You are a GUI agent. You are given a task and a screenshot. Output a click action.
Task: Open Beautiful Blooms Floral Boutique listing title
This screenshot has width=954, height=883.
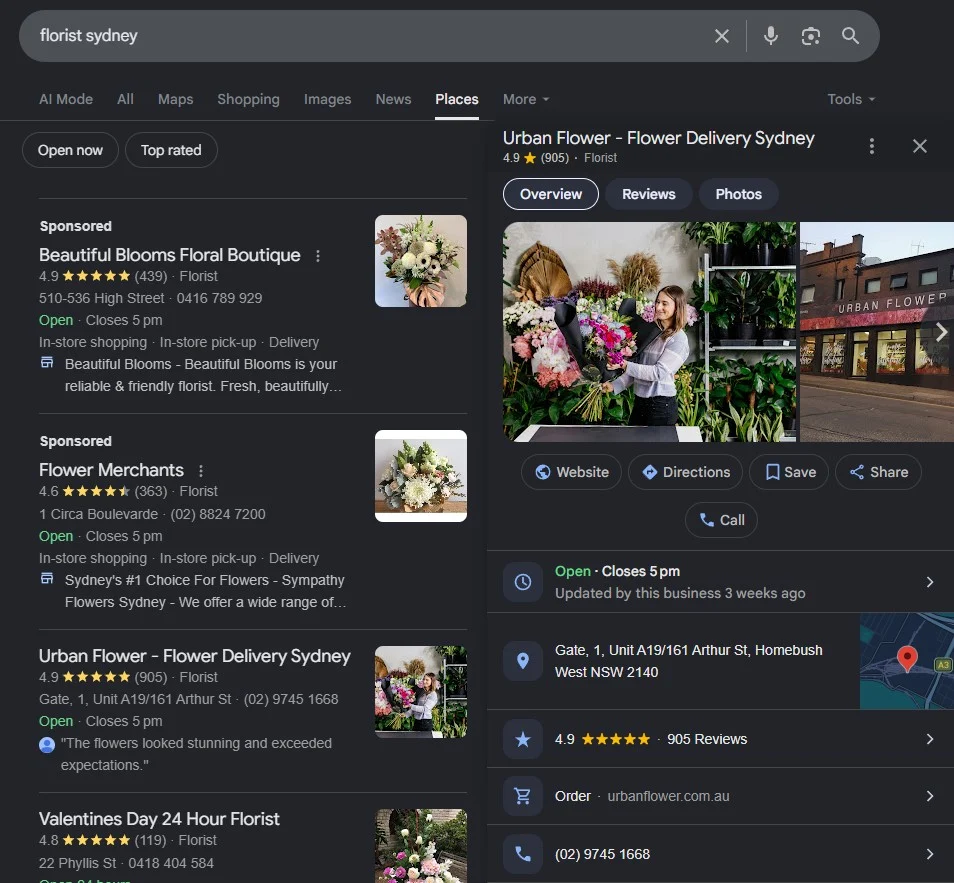tap(170, 255)
